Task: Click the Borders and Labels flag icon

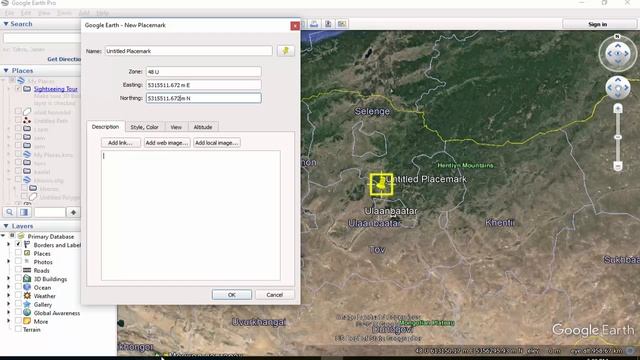Action: pyautogui.click(x=27, y=245)
